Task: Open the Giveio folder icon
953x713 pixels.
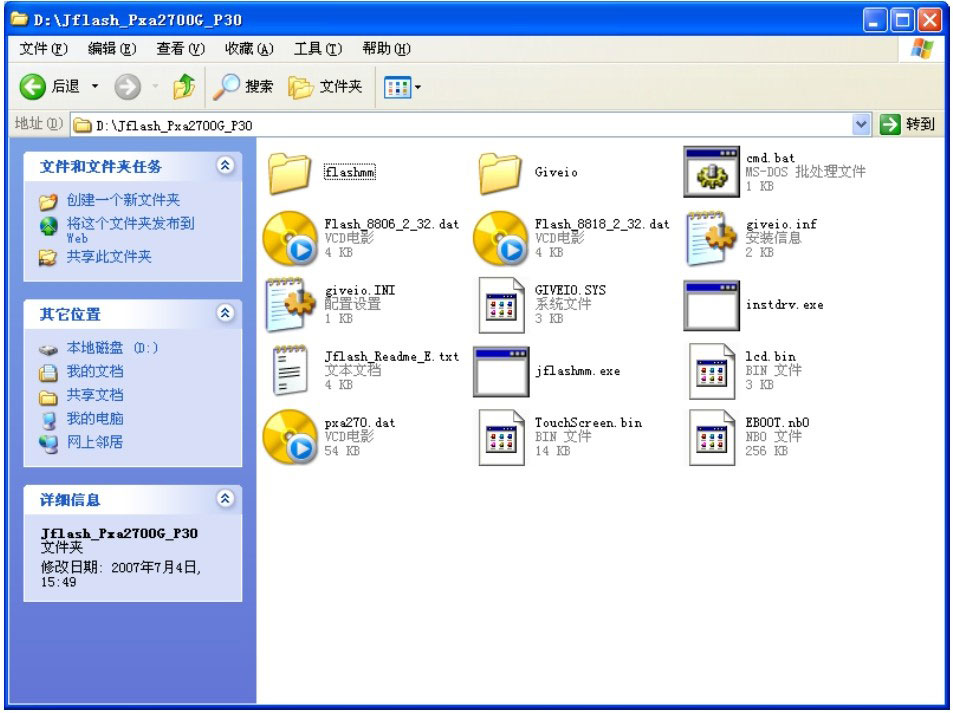Action: 500,173
